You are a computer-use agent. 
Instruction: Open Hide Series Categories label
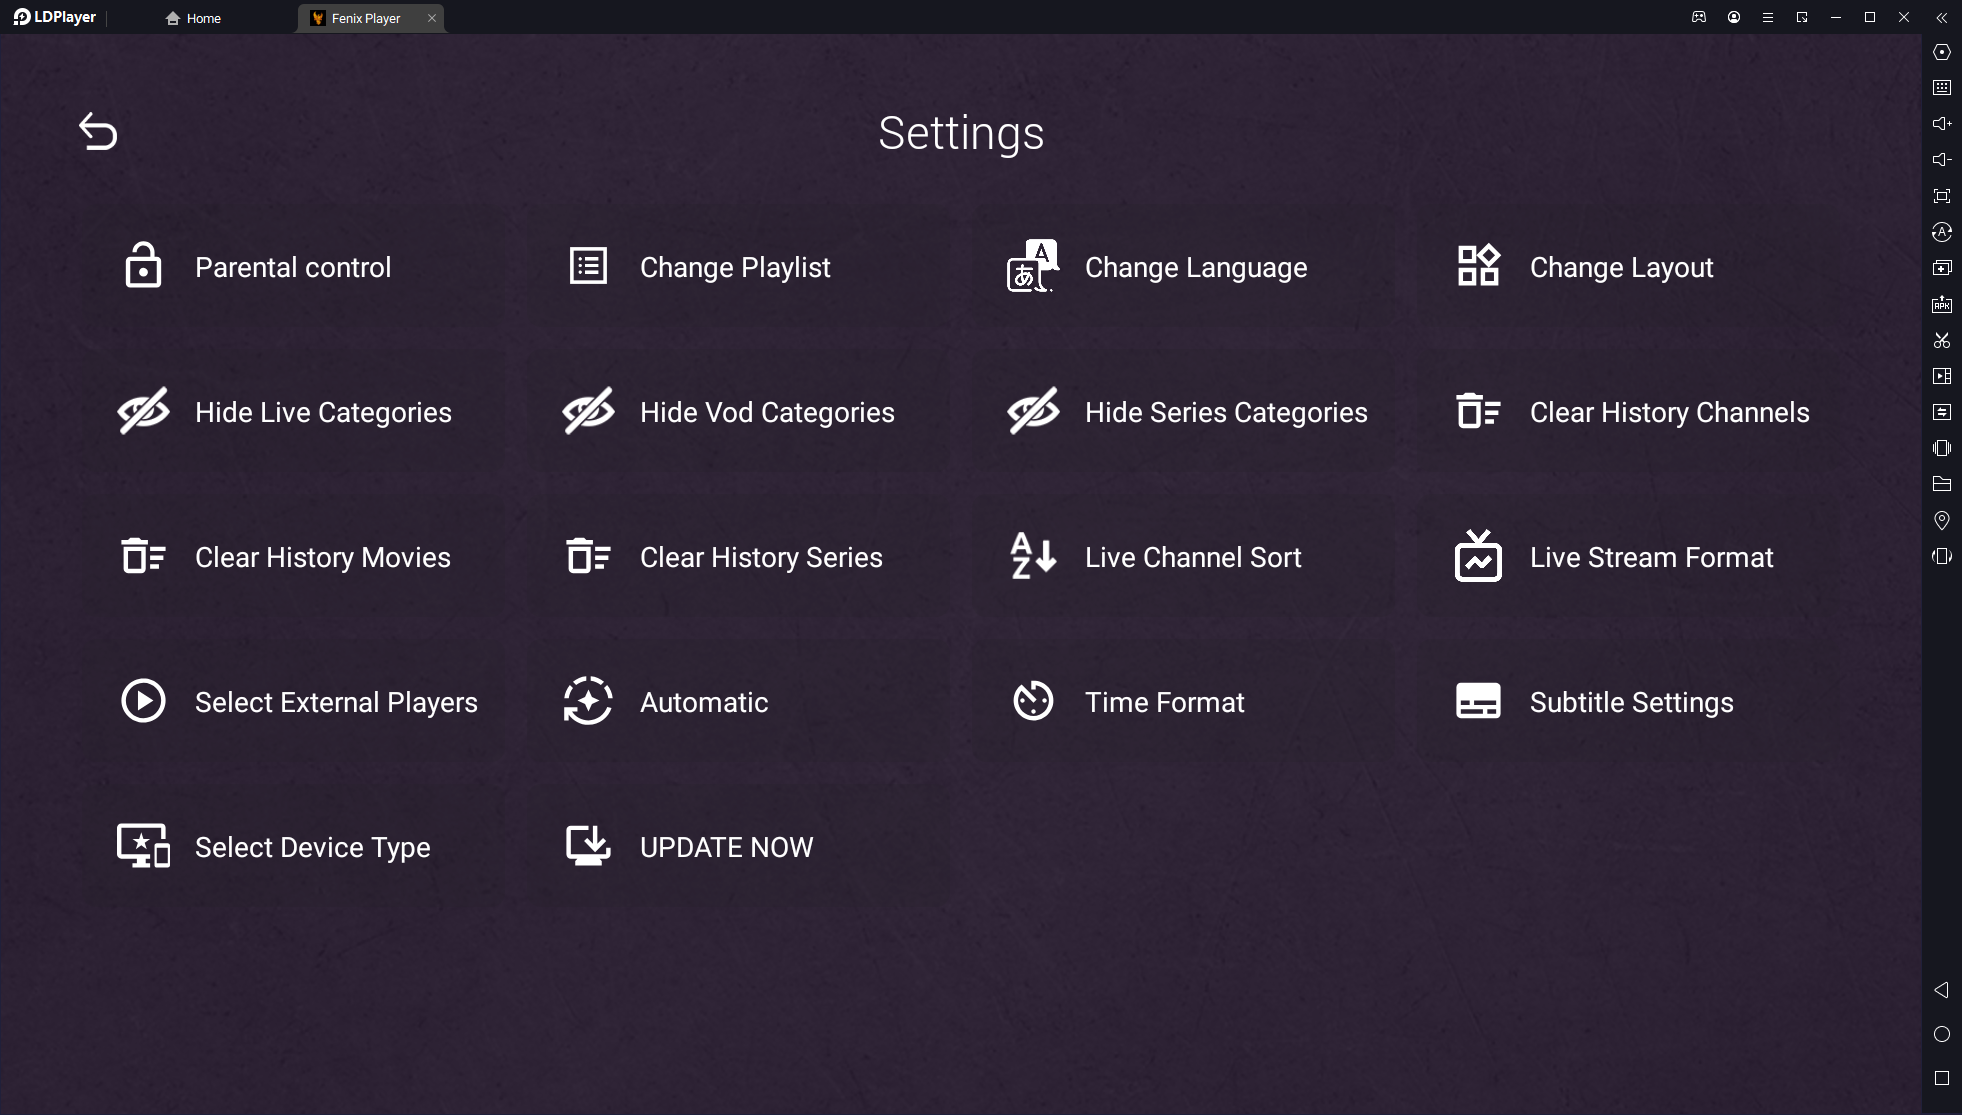pyautogui.click(x=1226, y=412)
